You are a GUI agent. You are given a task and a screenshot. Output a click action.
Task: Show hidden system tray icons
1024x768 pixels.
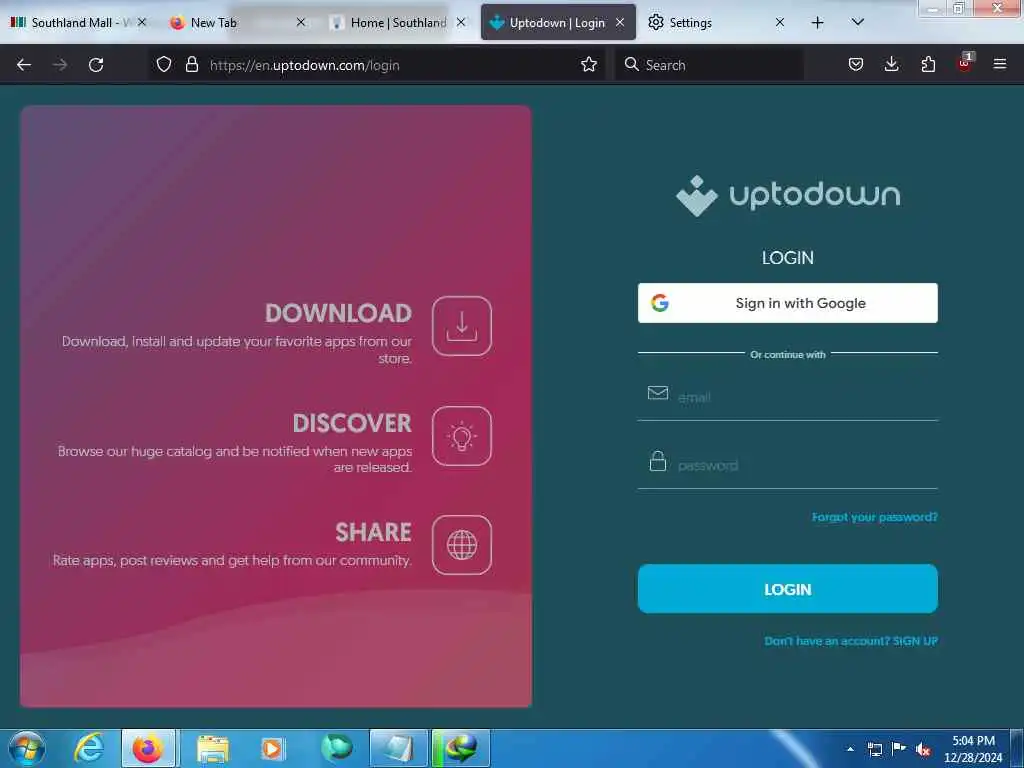coord(850,749)
